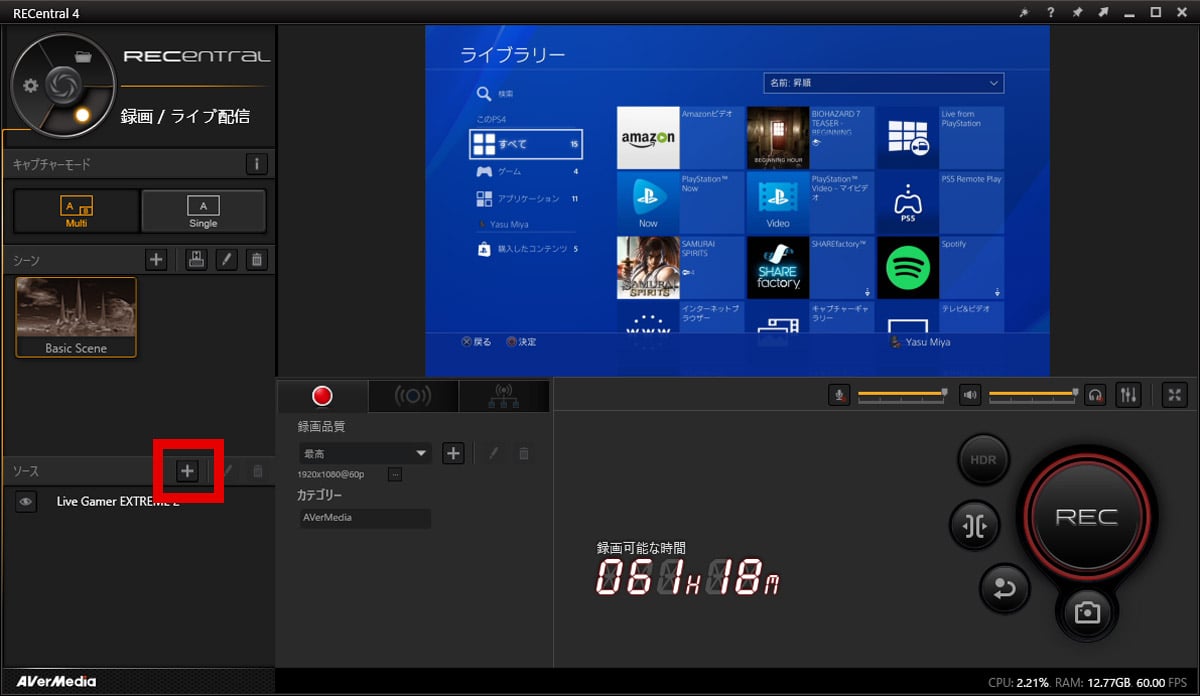Adjust the microphone volume slider
Viewport: 1200px width, 696px height.
901,395
